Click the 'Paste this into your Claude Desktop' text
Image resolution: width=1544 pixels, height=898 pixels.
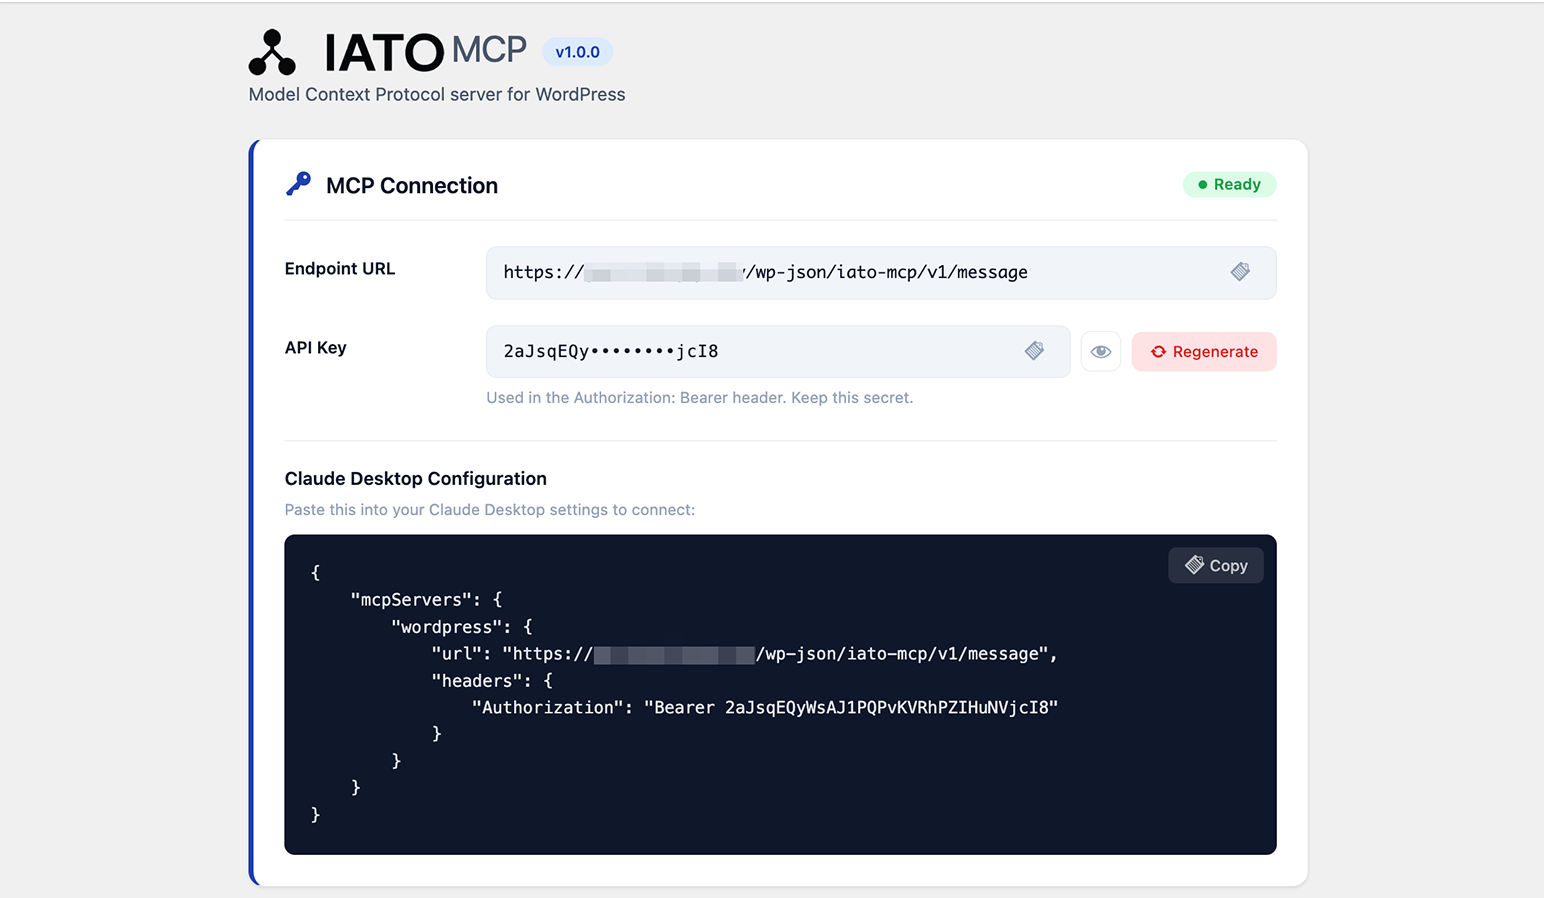tap(490, 509)
